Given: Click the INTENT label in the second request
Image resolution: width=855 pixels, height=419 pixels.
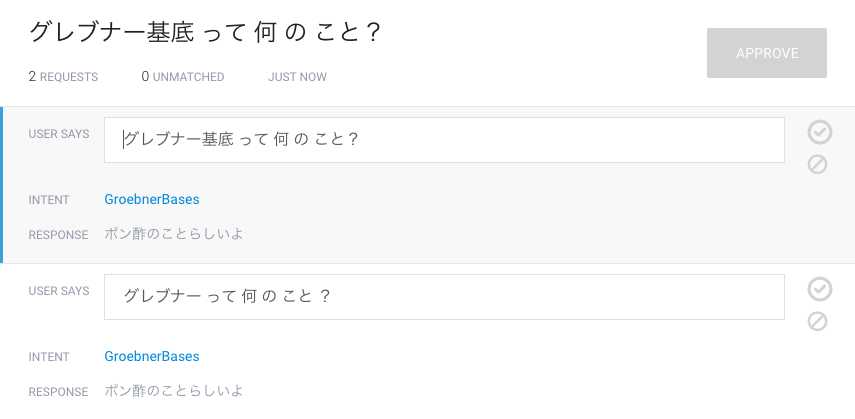Looking at the screenshot, I should (49, 357).
